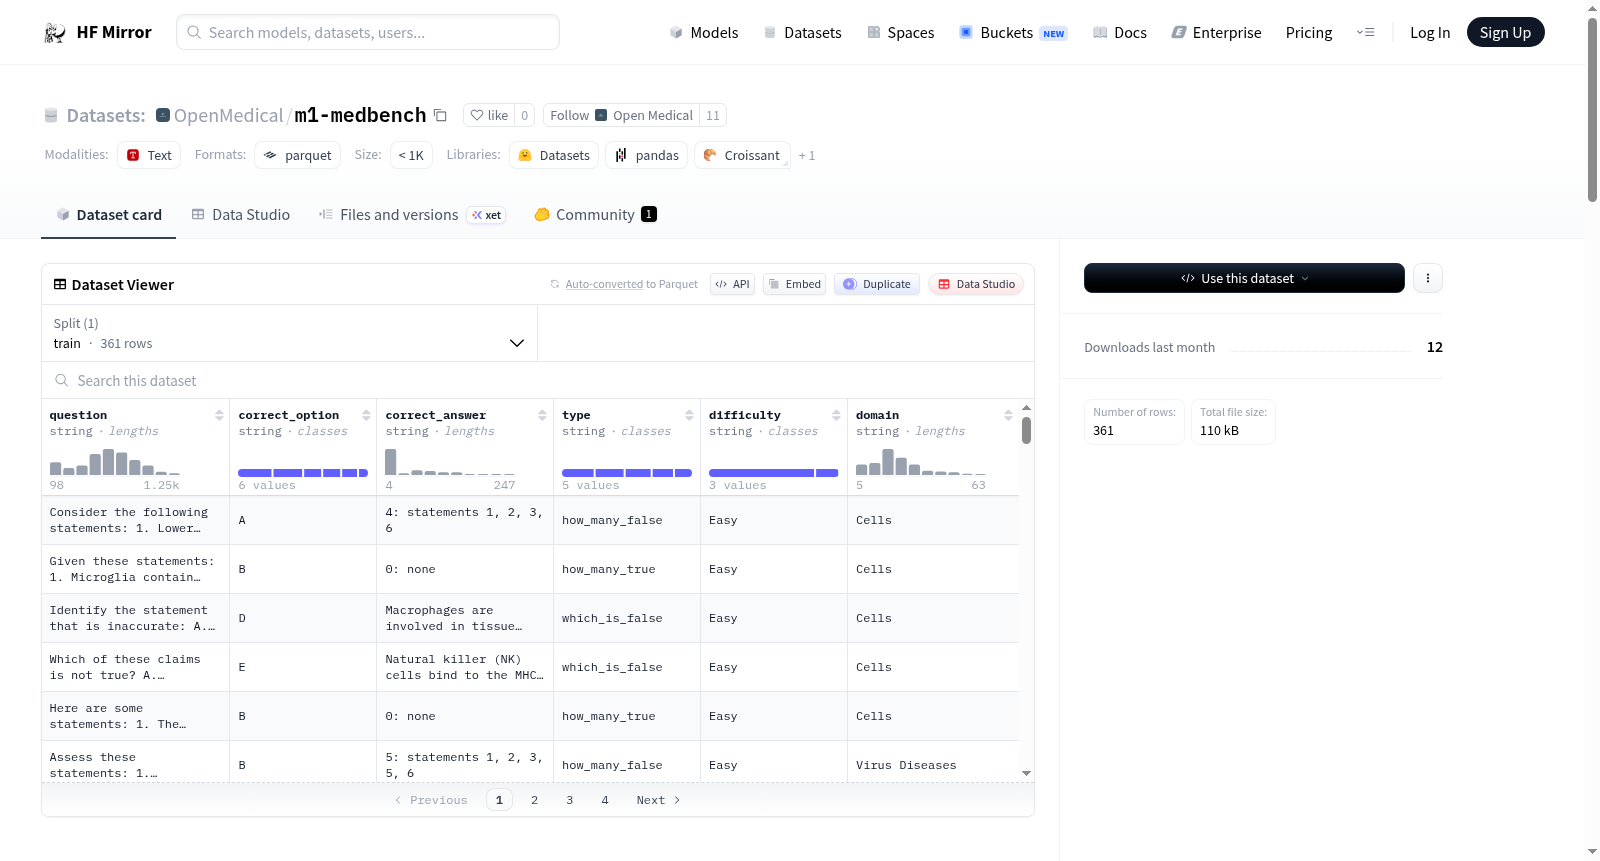
Task: Go to page 3 of the table
Action: pos(570,800)
